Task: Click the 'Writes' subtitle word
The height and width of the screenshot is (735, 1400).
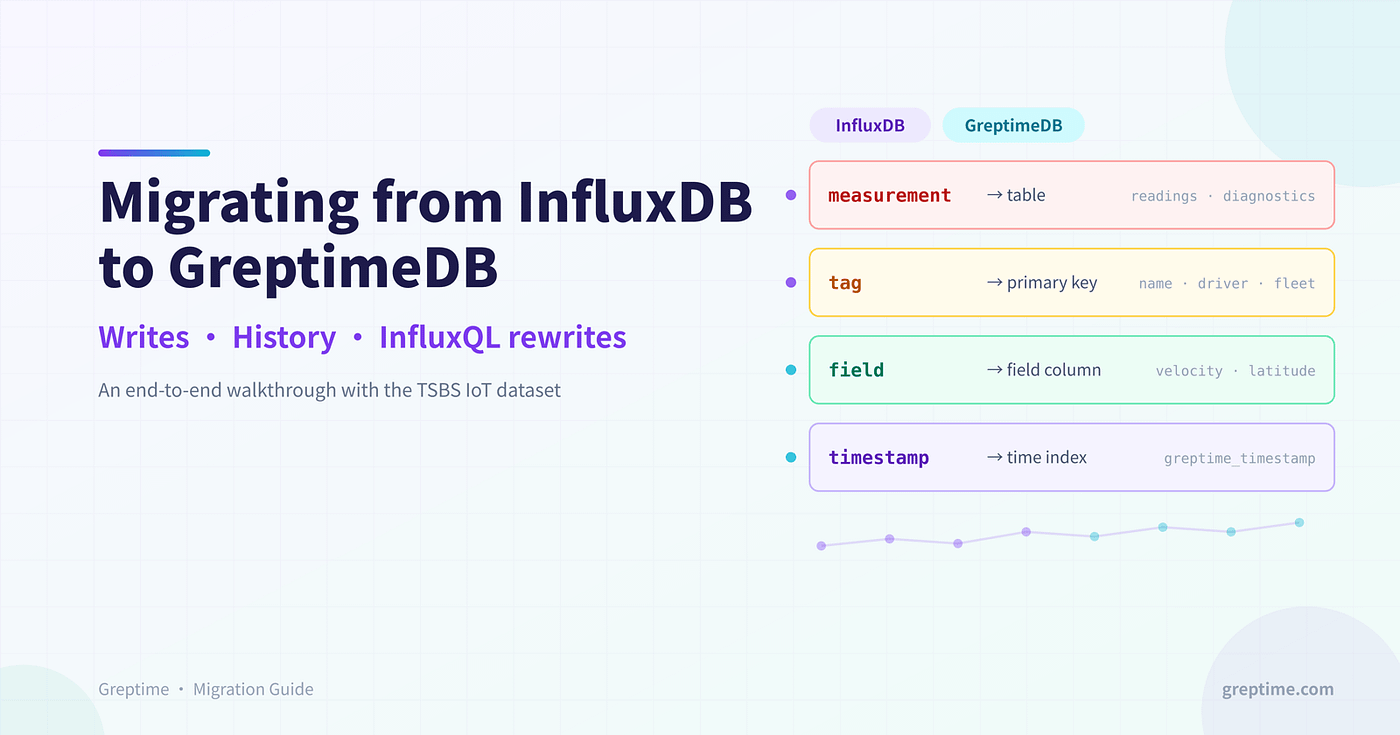Action: 144,337
